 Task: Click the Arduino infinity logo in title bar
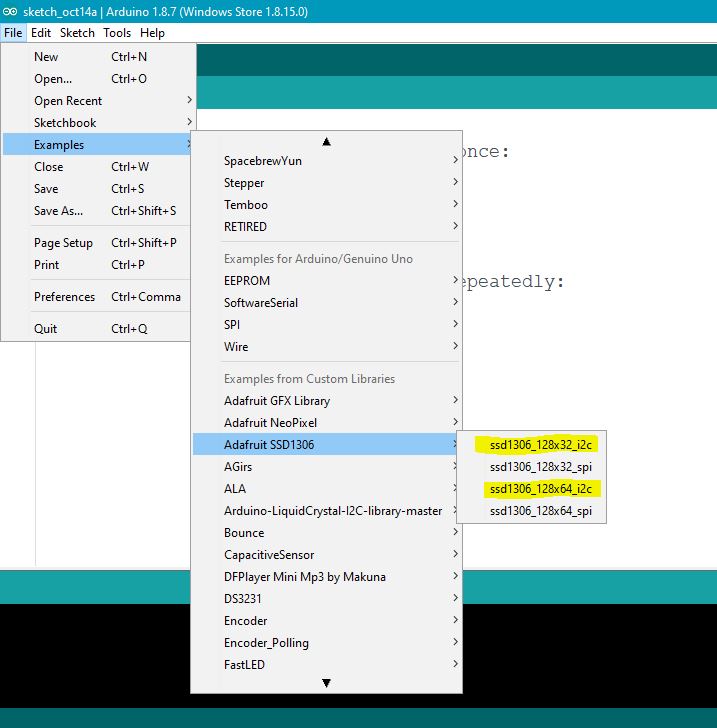(x=10, y=12)
